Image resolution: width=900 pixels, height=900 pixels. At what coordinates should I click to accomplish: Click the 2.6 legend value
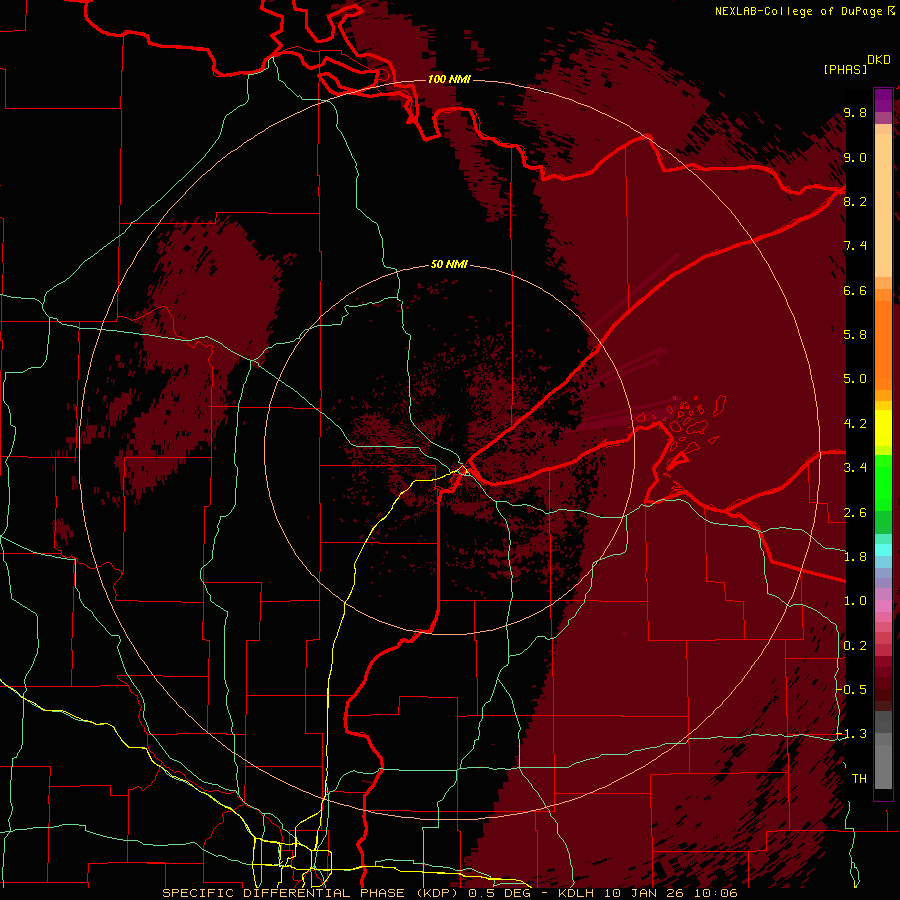[x=855, y=513]
